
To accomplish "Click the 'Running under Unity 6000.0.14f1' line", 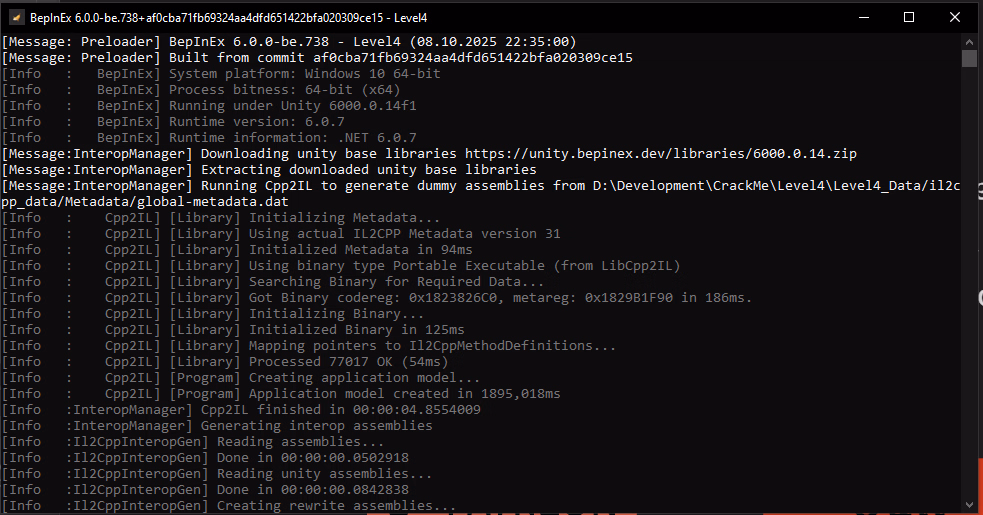I will click(293, 105).
